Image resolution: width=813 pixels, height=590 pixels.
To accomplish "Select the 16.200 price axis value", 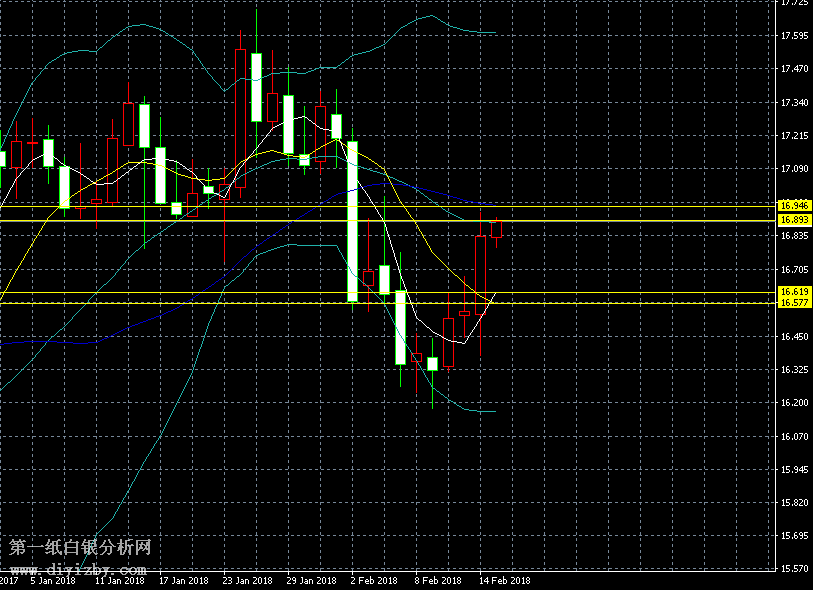I will pos(794,403).
